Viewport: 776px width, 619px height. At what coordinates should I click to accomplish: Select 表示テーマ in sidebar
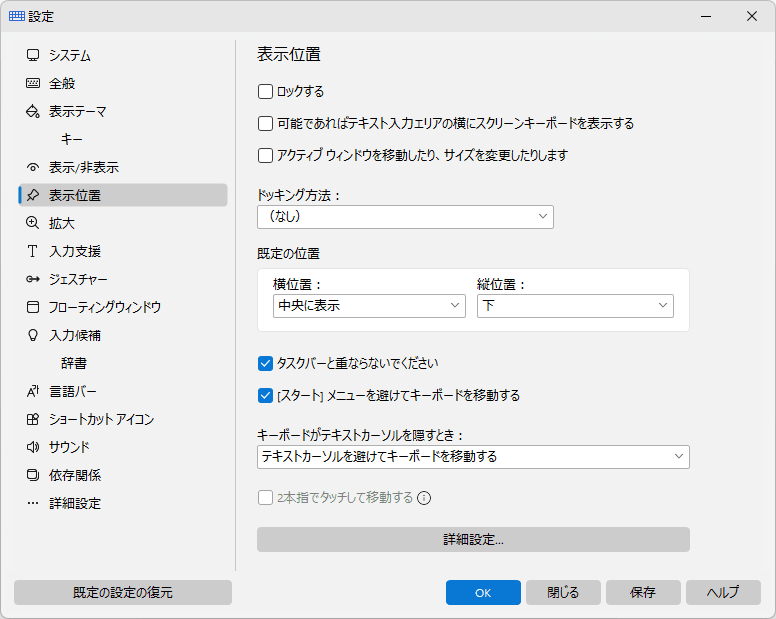tap(123, 111)
